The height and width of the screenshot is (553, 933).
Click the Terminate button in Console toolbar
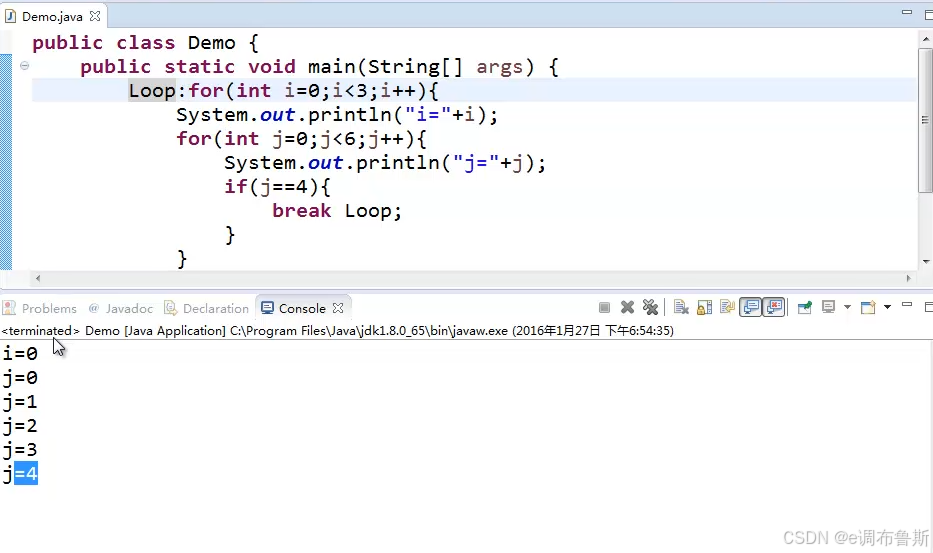tap(604, 308)
